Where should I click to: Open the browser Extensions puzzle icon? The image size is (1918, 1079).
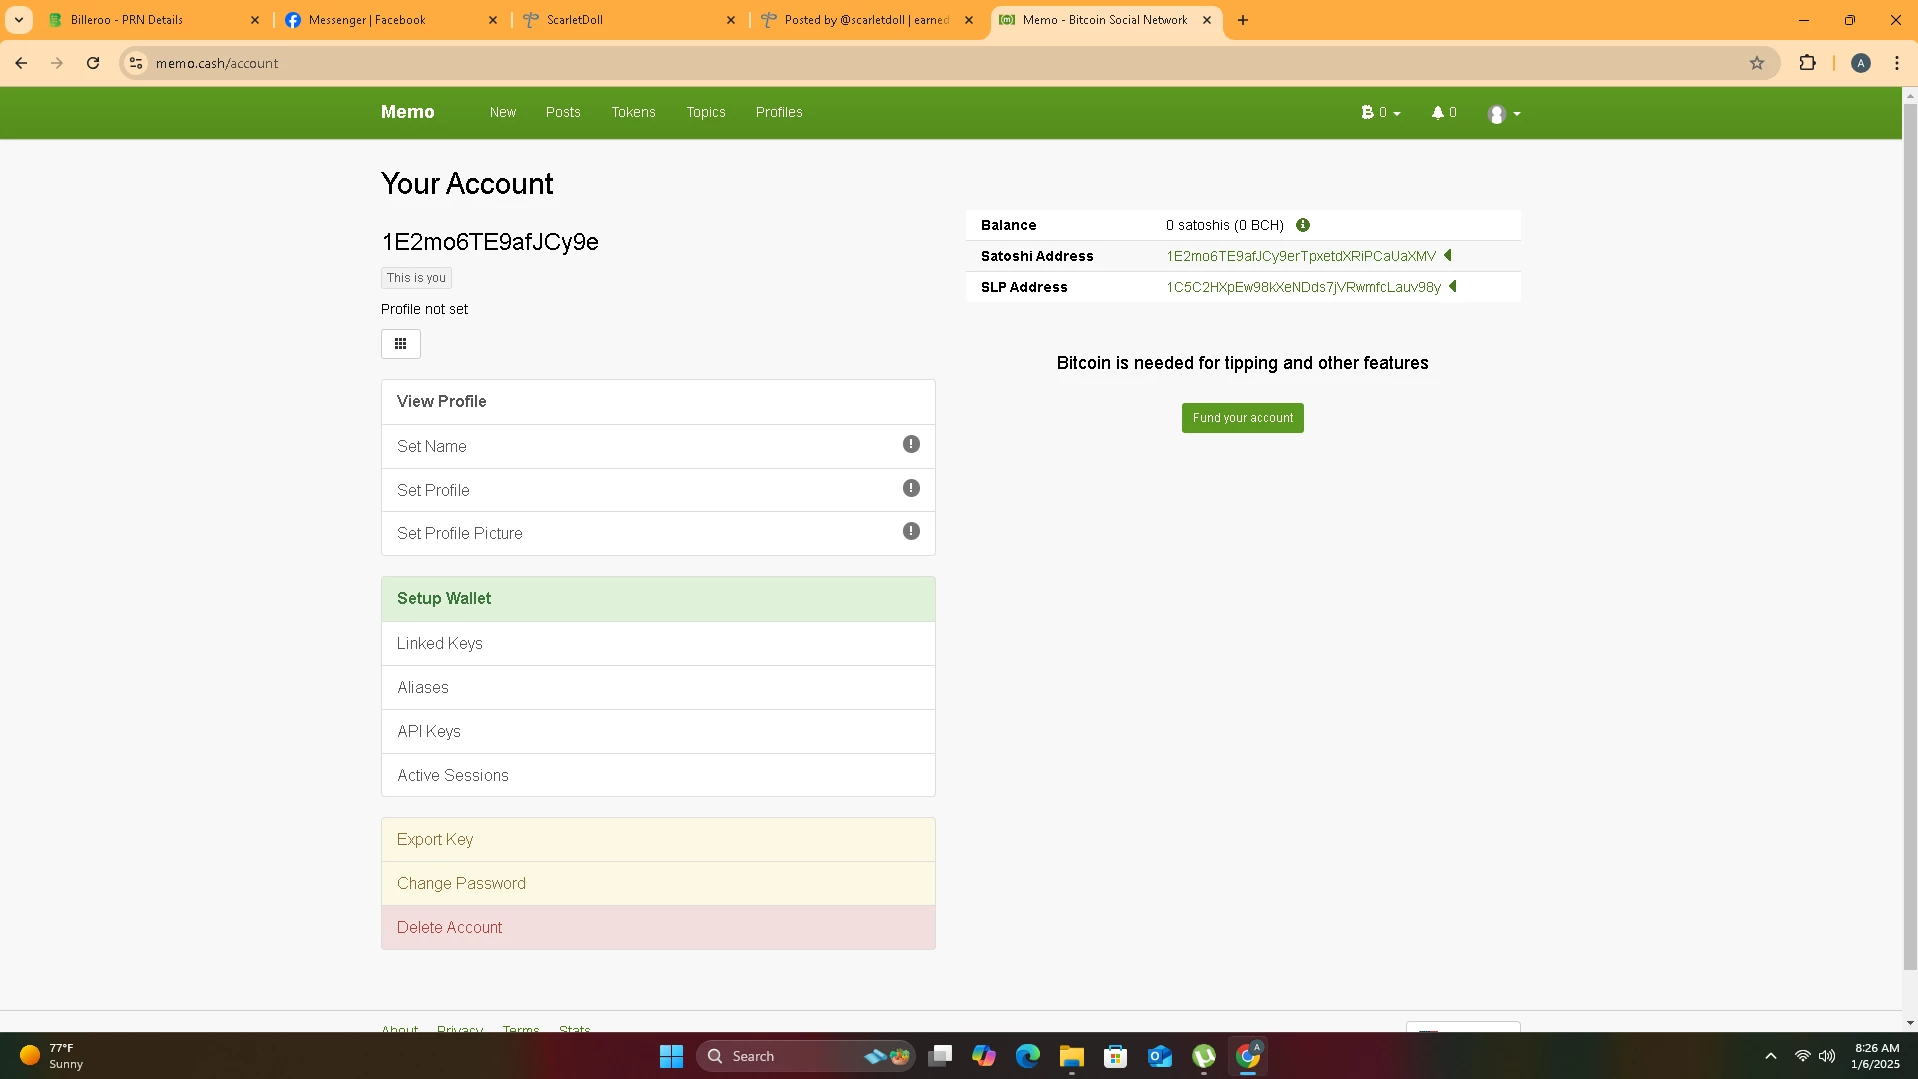(1807, 63)
